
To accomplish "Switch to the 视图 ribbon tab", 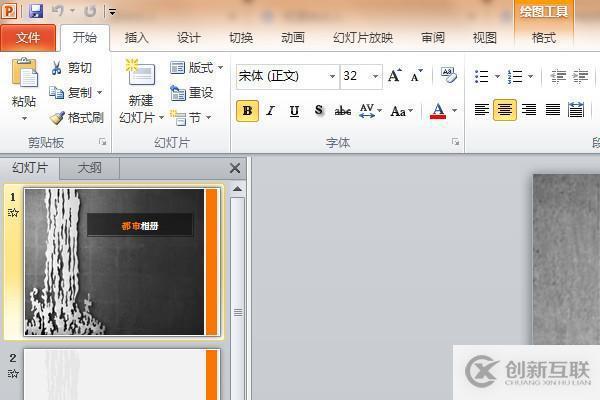I will point(484,38).
